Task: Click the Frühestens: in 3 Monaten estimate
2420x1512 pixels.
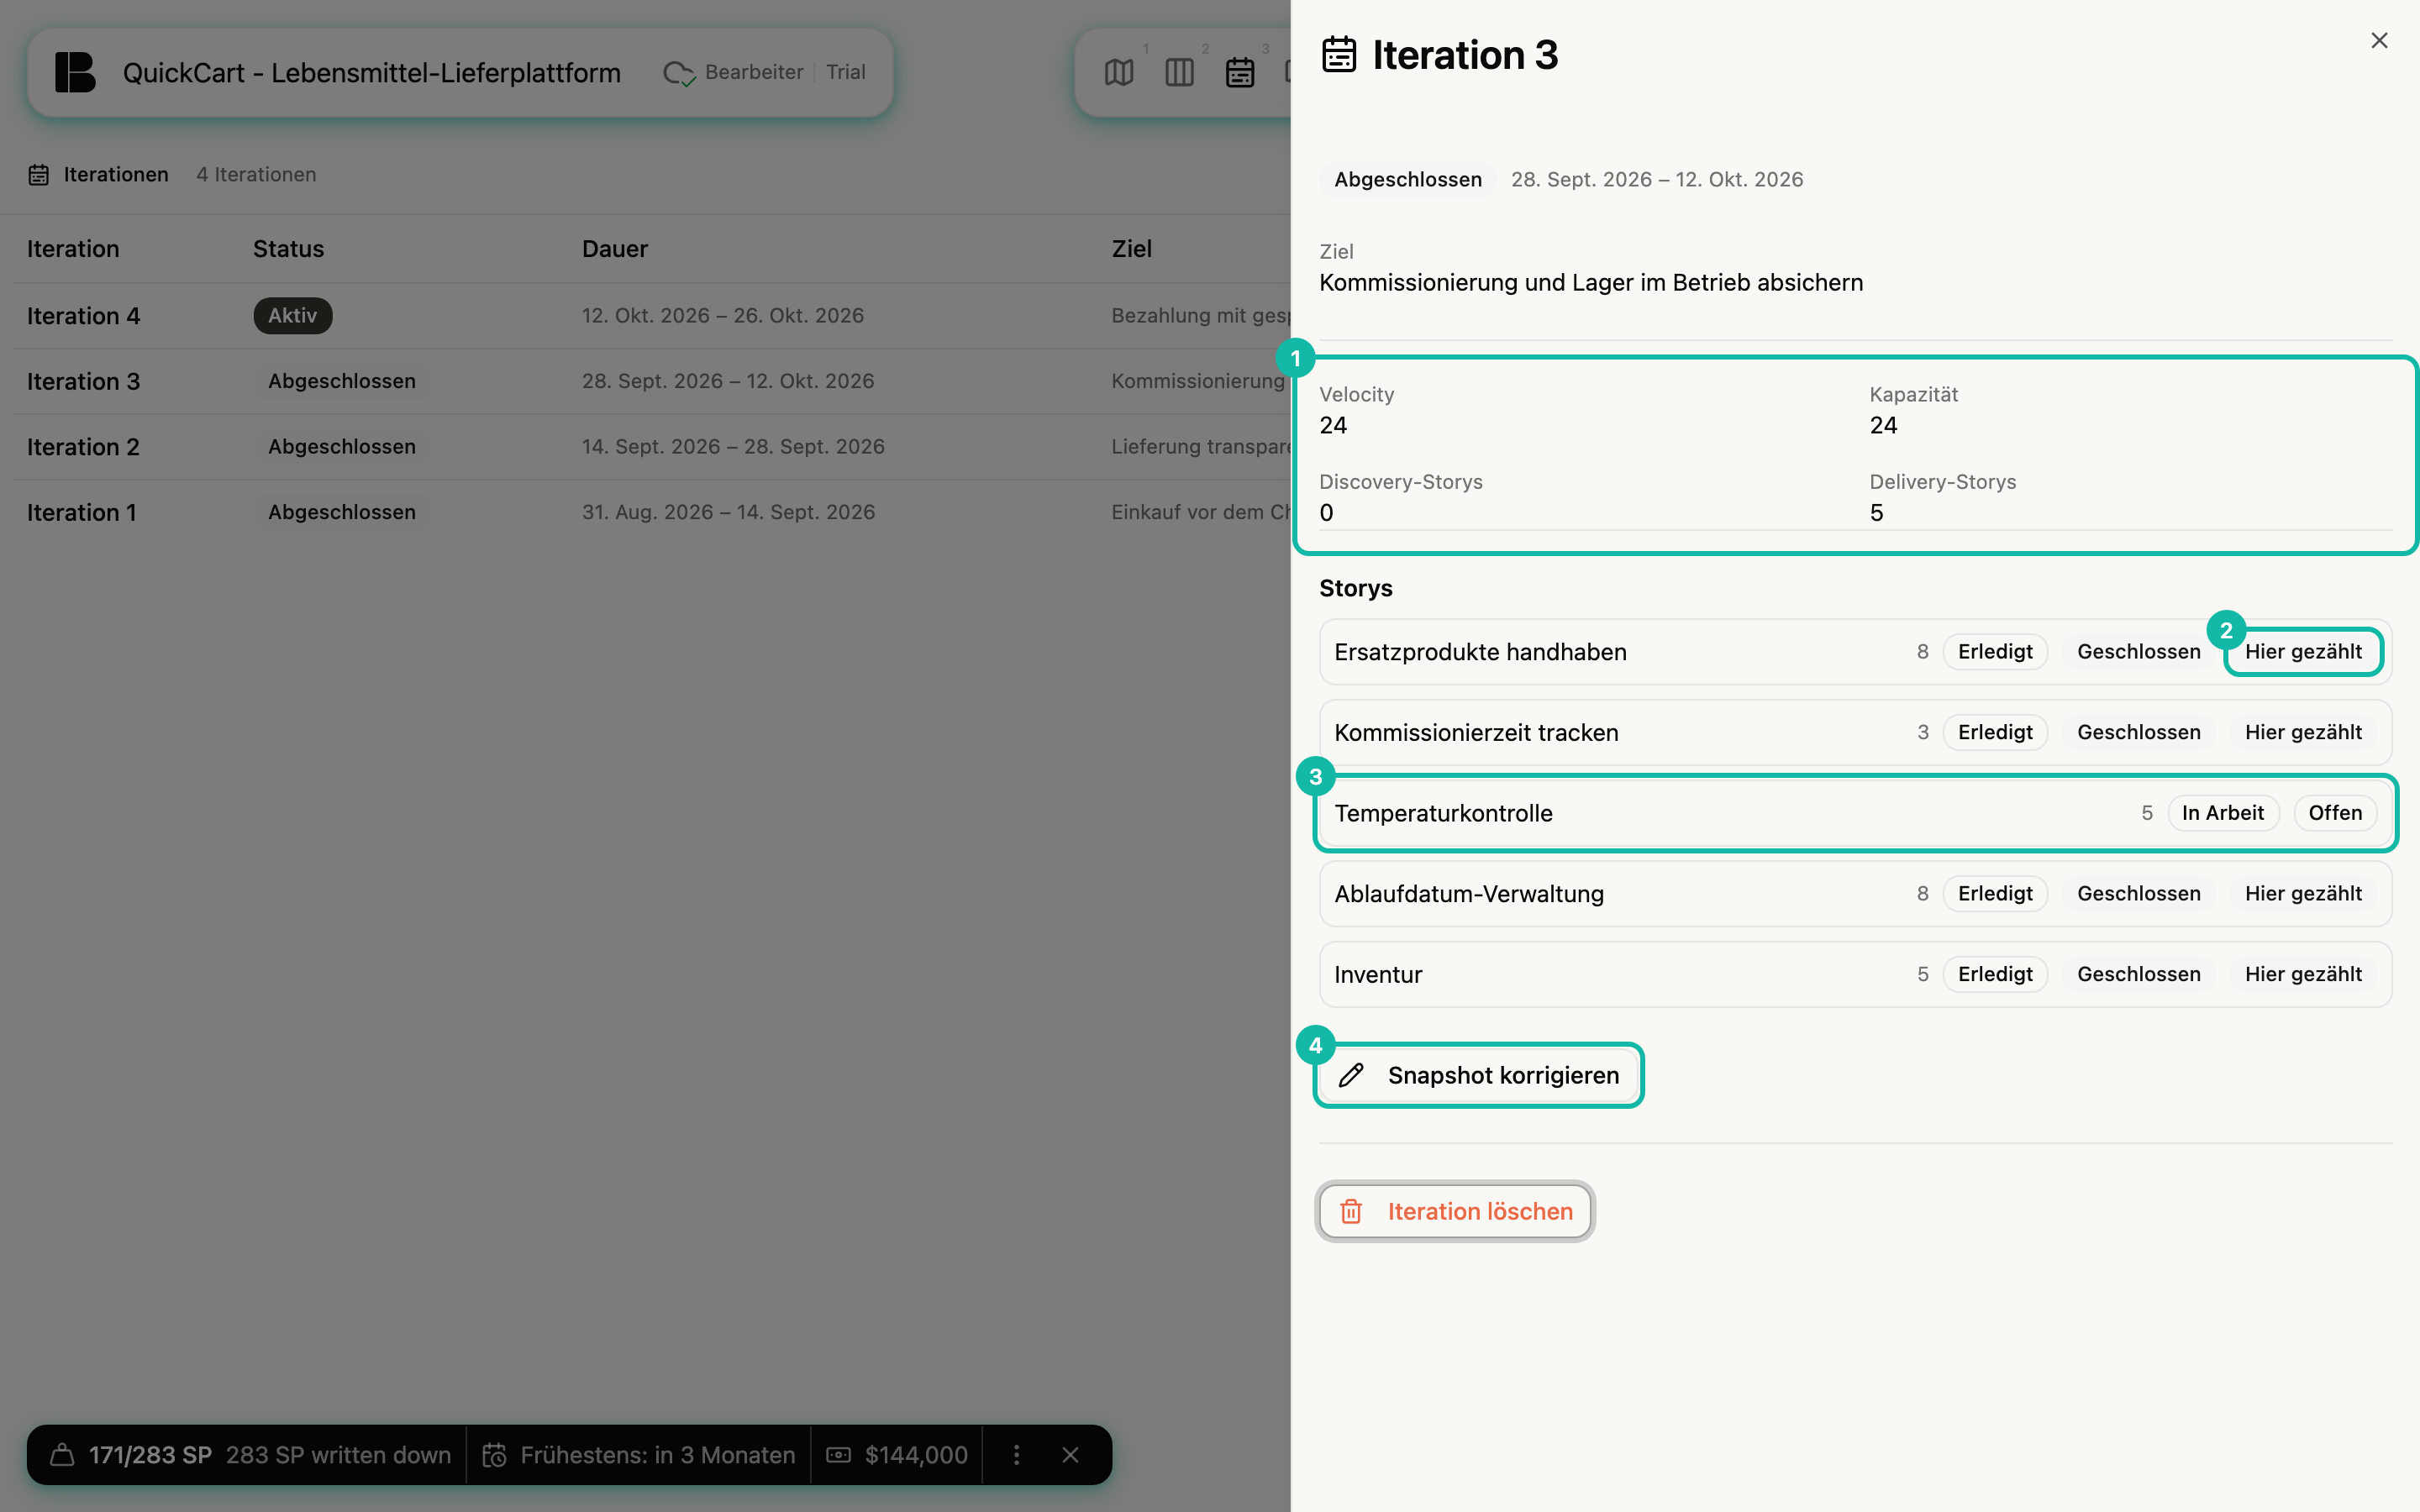Action: point(658,1455)
